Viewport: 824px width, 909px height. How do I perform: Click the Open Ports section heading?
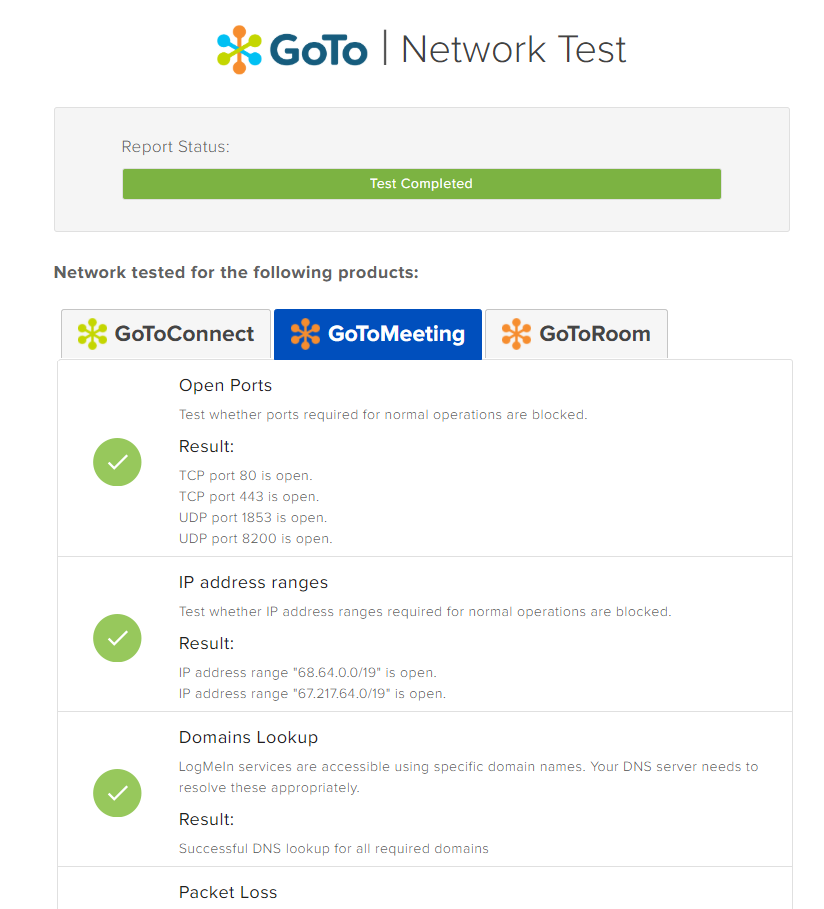pyautogui.click(x=225, y=385)
